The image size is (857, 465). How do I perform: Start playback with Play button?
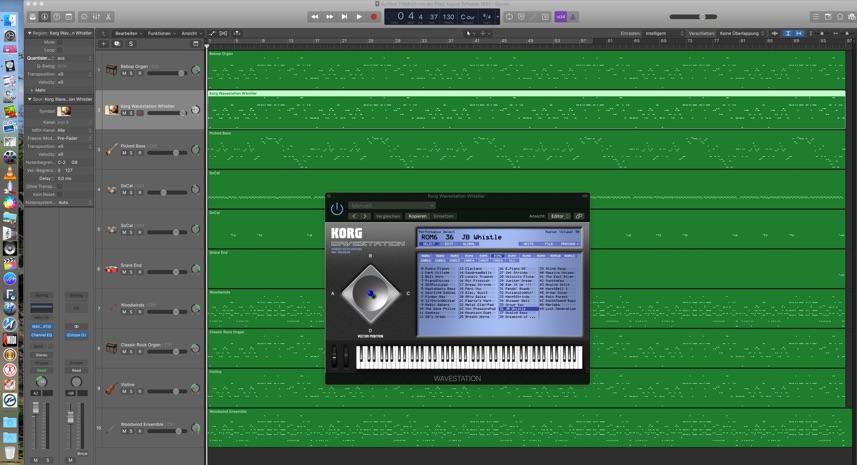[359, 17]
